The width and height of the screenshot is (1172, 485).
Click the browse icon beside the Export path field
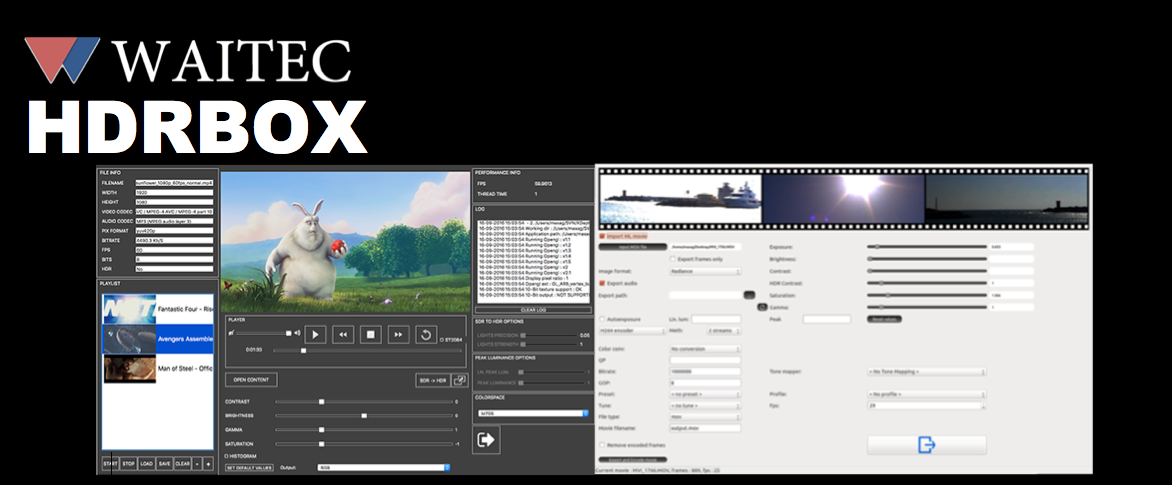749,295
